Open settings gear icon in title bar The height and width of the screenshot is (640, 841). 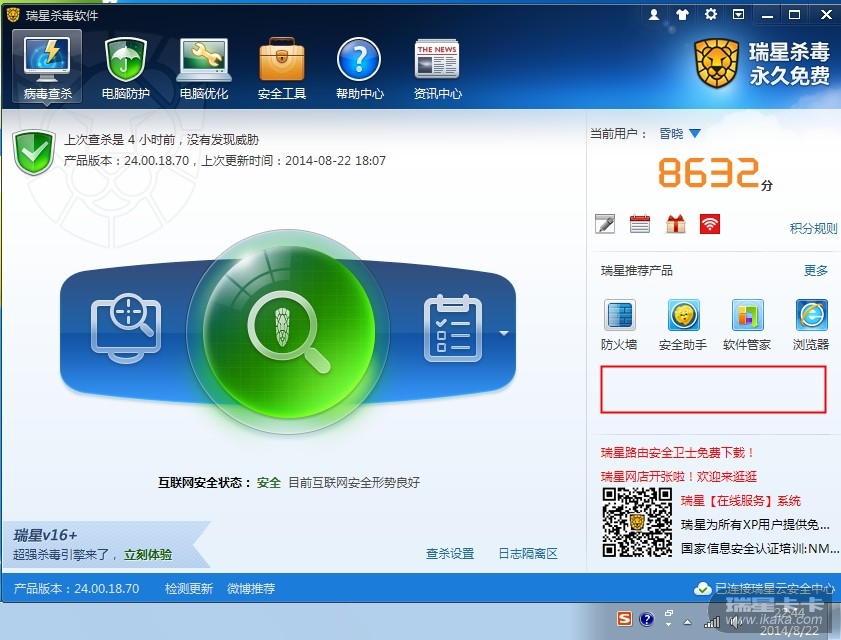click(711, 14)
